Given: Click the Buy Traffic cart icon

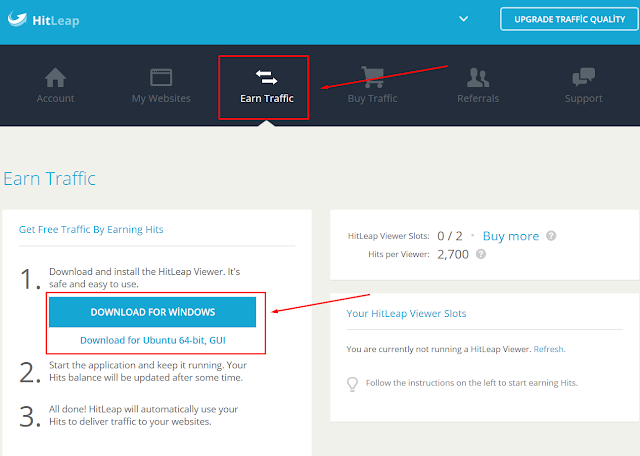Looking at the screenshot, I should [373, 77].
